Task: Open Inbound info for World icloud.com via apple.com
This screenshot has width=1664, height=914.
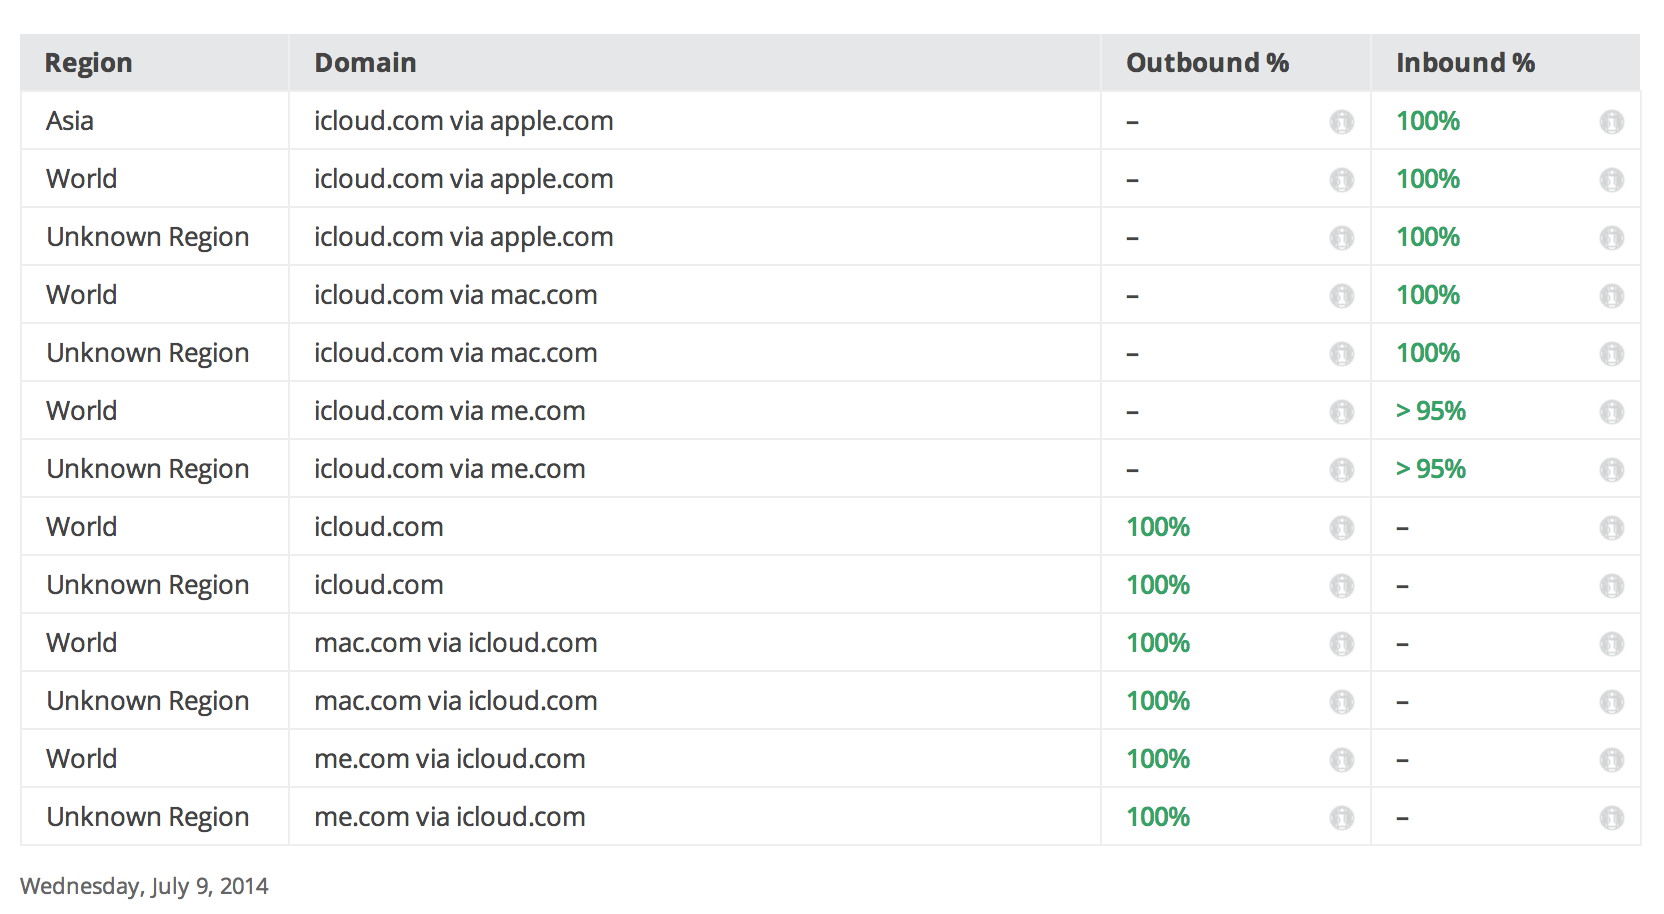Action: click(x=1611, y=180)
